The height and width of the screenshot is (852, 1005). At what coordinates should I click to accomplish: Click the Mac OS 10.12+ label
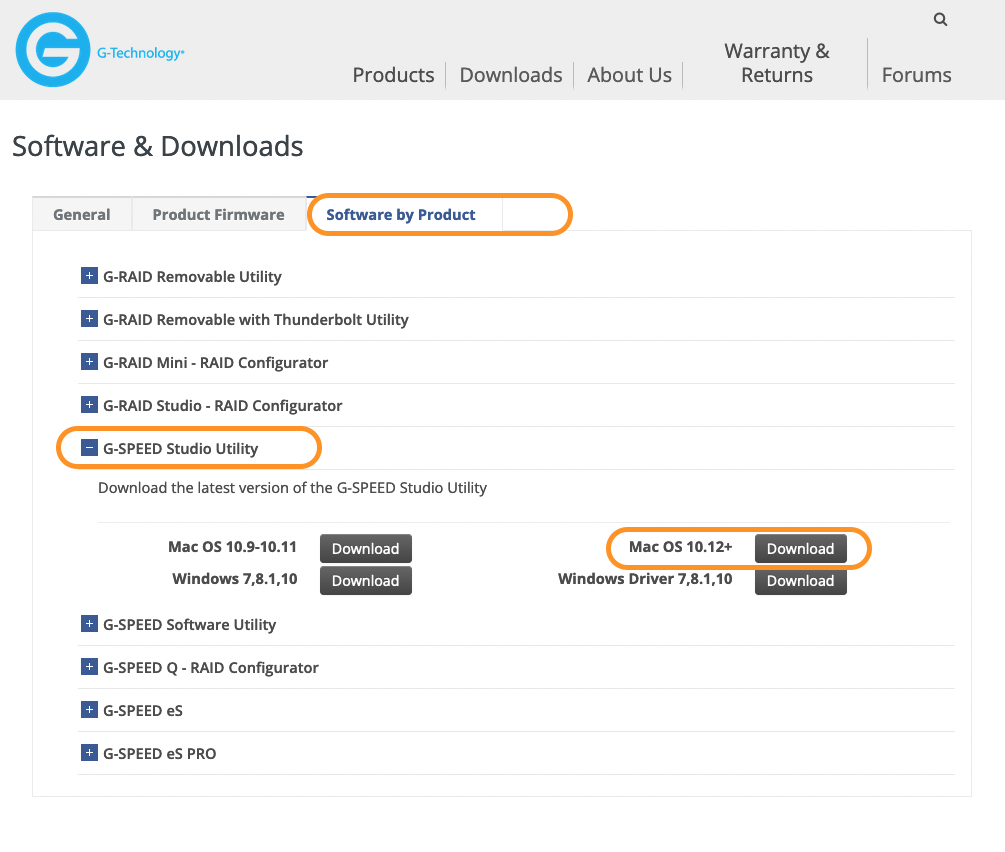pyautogui.click(x=680, y=547)
